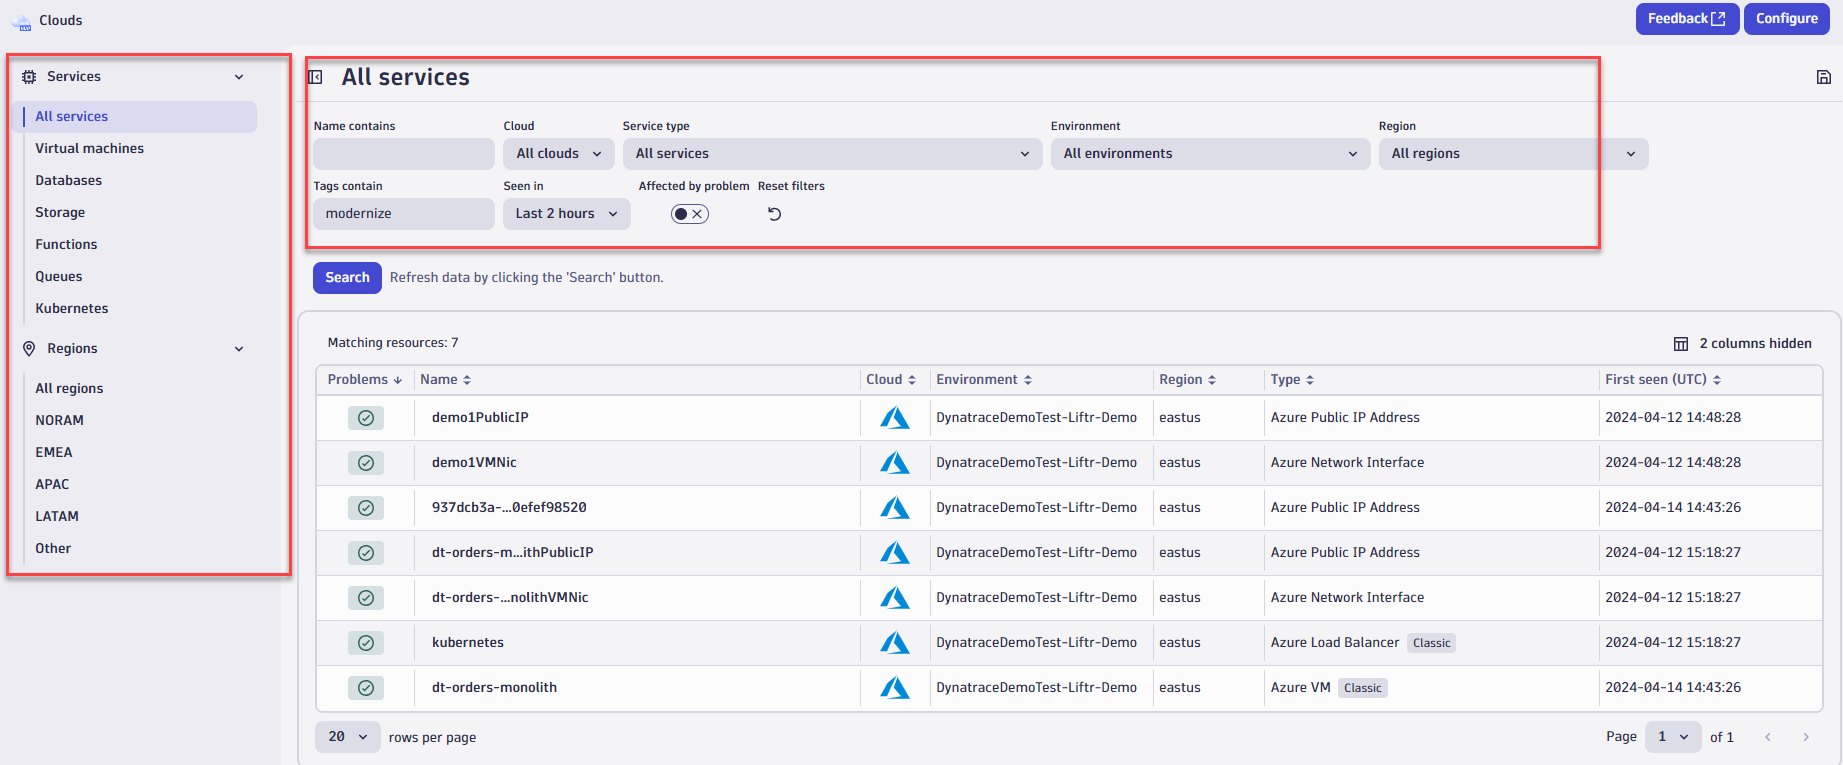
Task: Click the Azure cloud icon for kubernetes row
Action: coord(894,643)
